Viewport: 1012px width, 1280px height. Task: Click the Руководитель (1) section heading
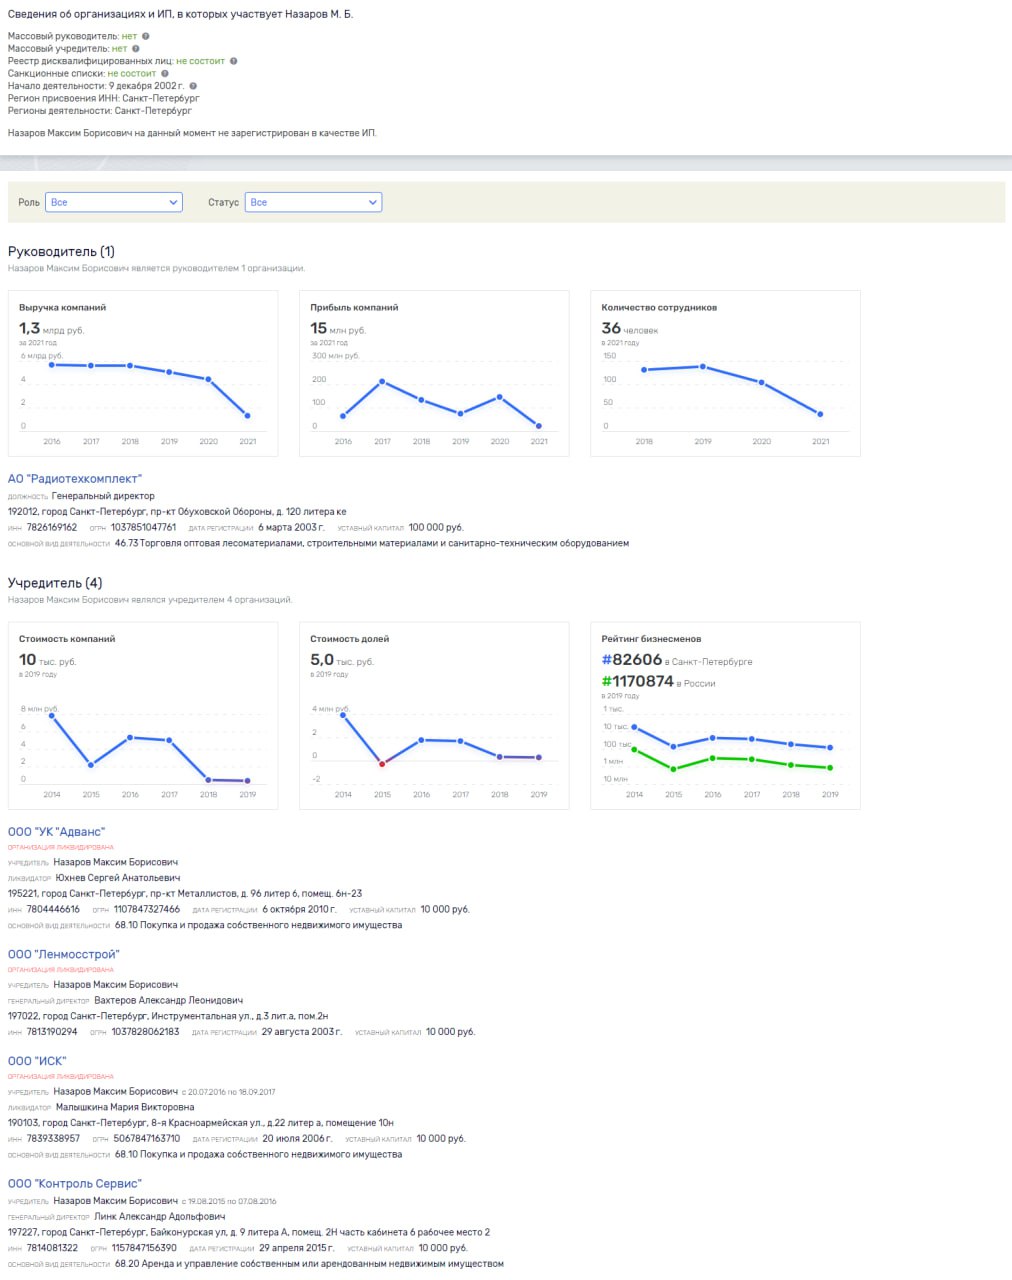pyautogui.click(x=61, y=252)
